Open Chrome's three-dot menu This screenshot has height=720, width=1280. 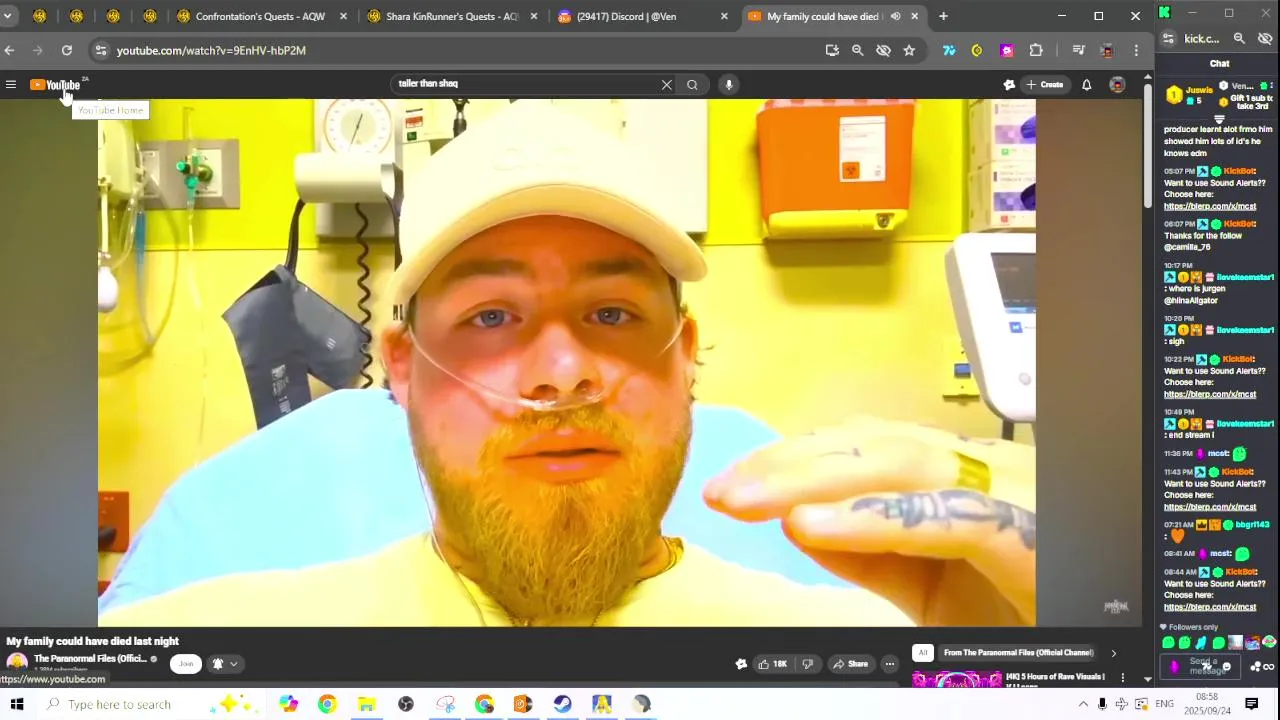pos(1136,50)
